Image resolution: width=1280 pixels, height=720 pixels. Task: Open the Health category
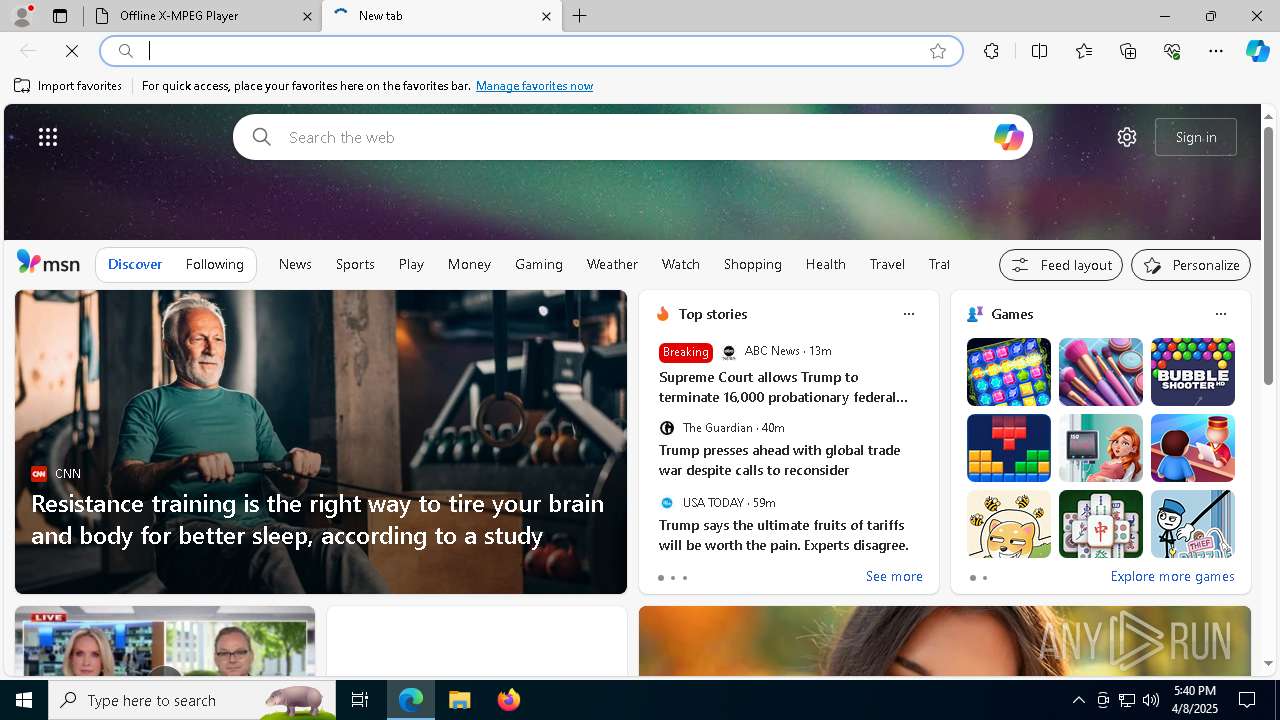(826, 264)
